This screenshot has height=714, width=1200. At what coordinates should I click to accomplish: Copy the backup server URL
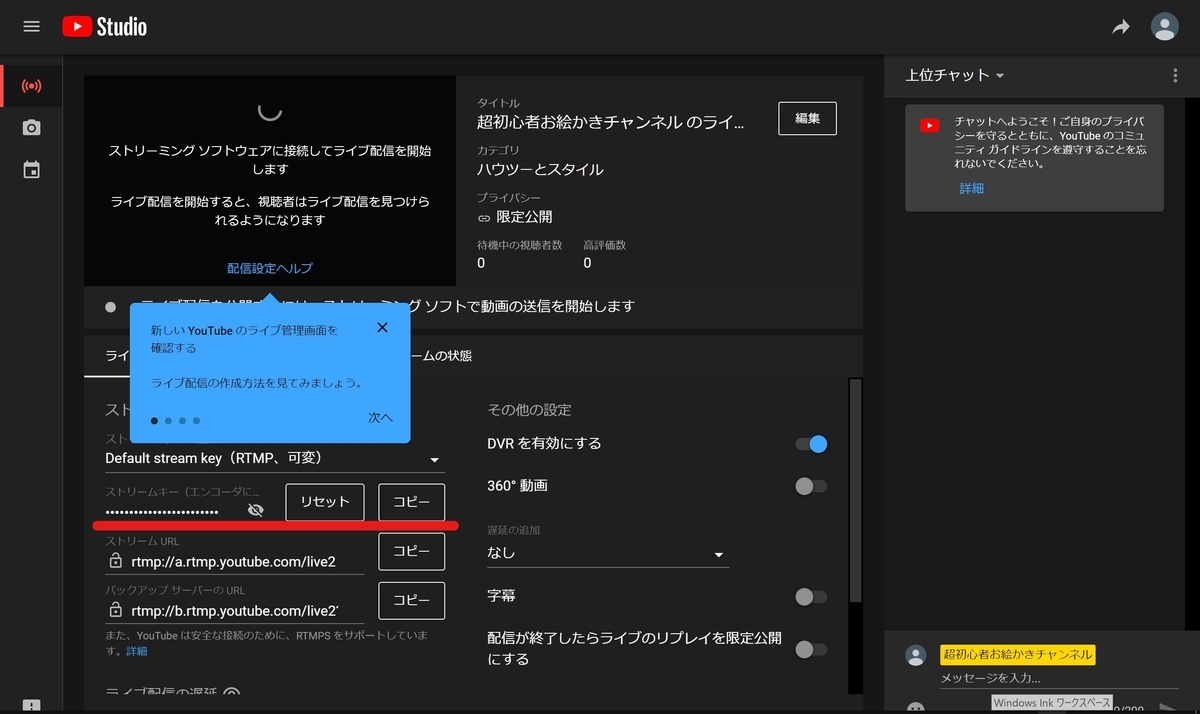point(411,601)
